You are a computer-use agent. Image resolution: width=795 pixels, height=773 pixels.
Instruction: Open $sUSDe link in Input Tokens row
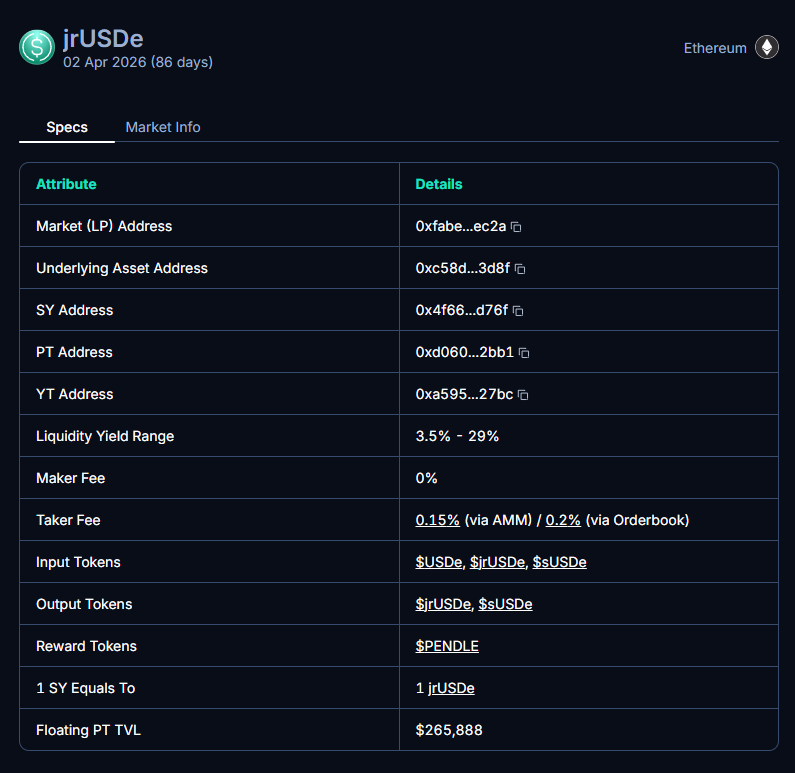559,562
